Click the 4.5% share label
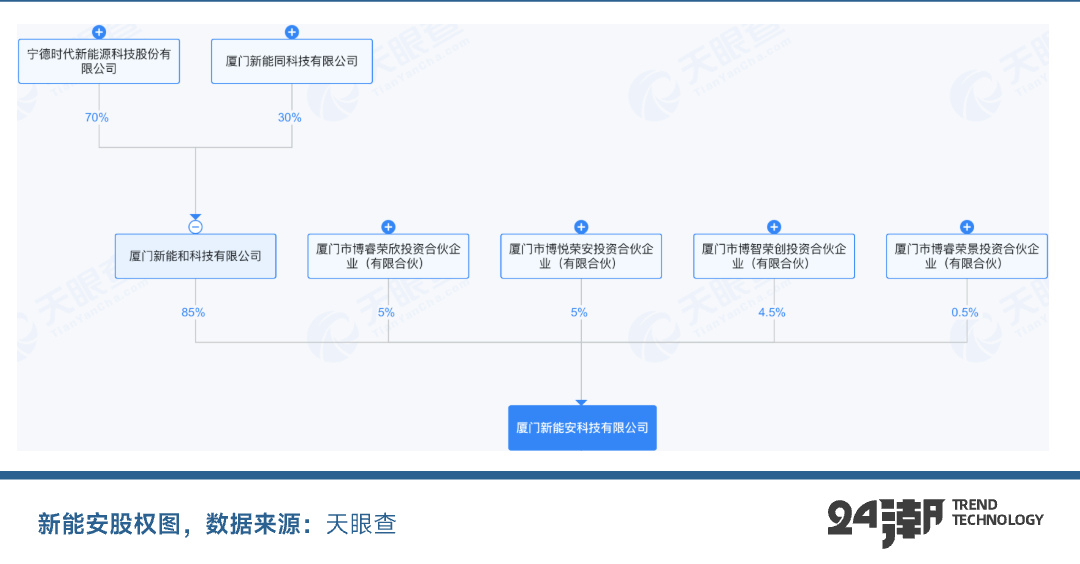Image resolution: width=1080 pixels, height=564 pixels. click(771, 313)
